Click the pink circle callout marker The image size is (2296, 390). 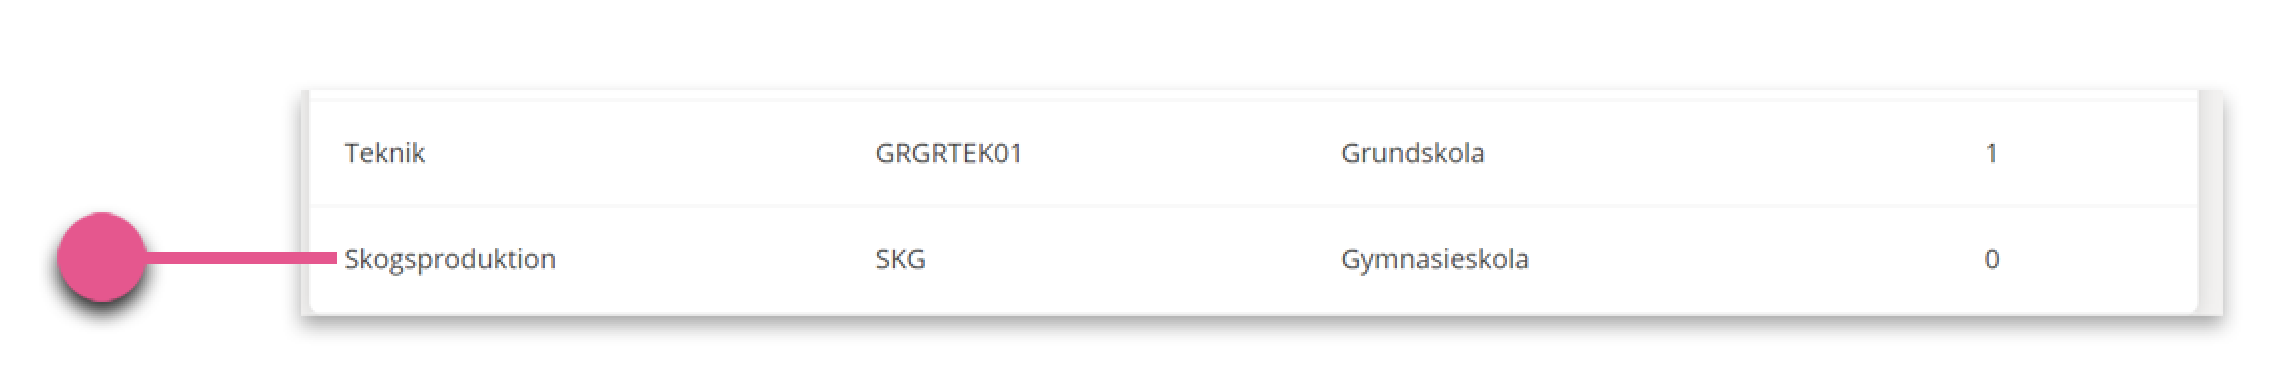(103, 257)
